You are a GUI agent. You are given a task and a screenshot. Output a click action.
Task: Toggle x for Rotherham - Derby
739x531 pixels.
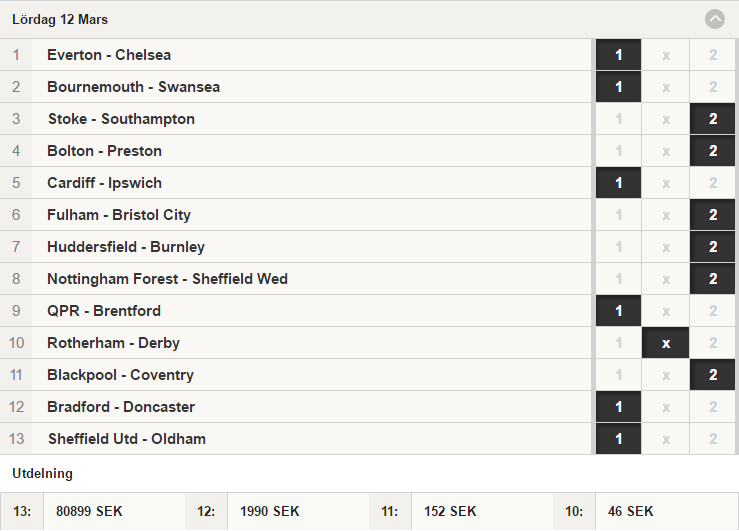pyautogui.click(x=665, y=343)
